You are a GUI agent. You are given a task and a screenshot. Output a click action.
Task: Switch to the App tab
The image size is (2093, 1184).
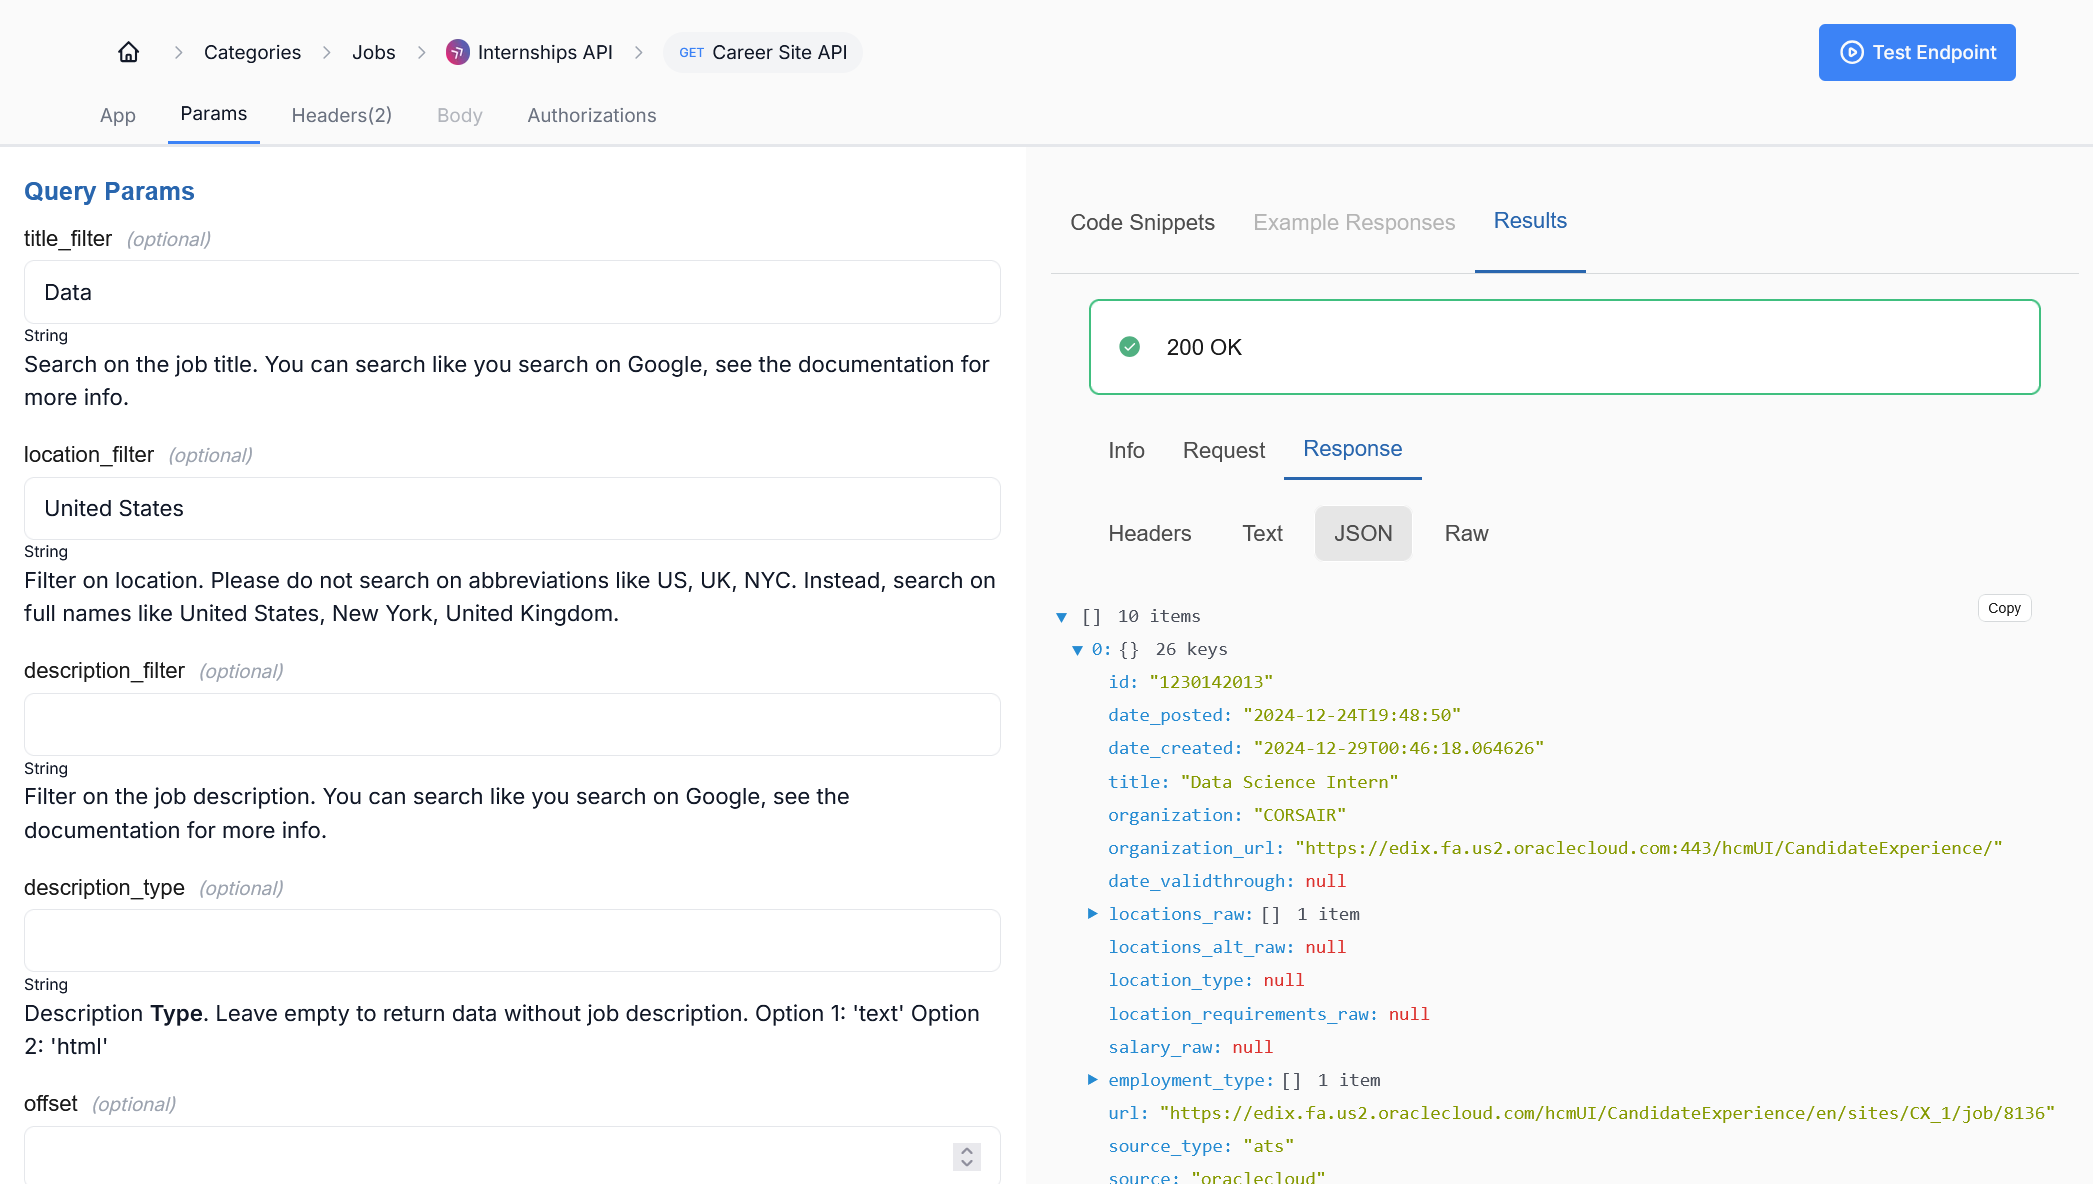tap(118, 115)
